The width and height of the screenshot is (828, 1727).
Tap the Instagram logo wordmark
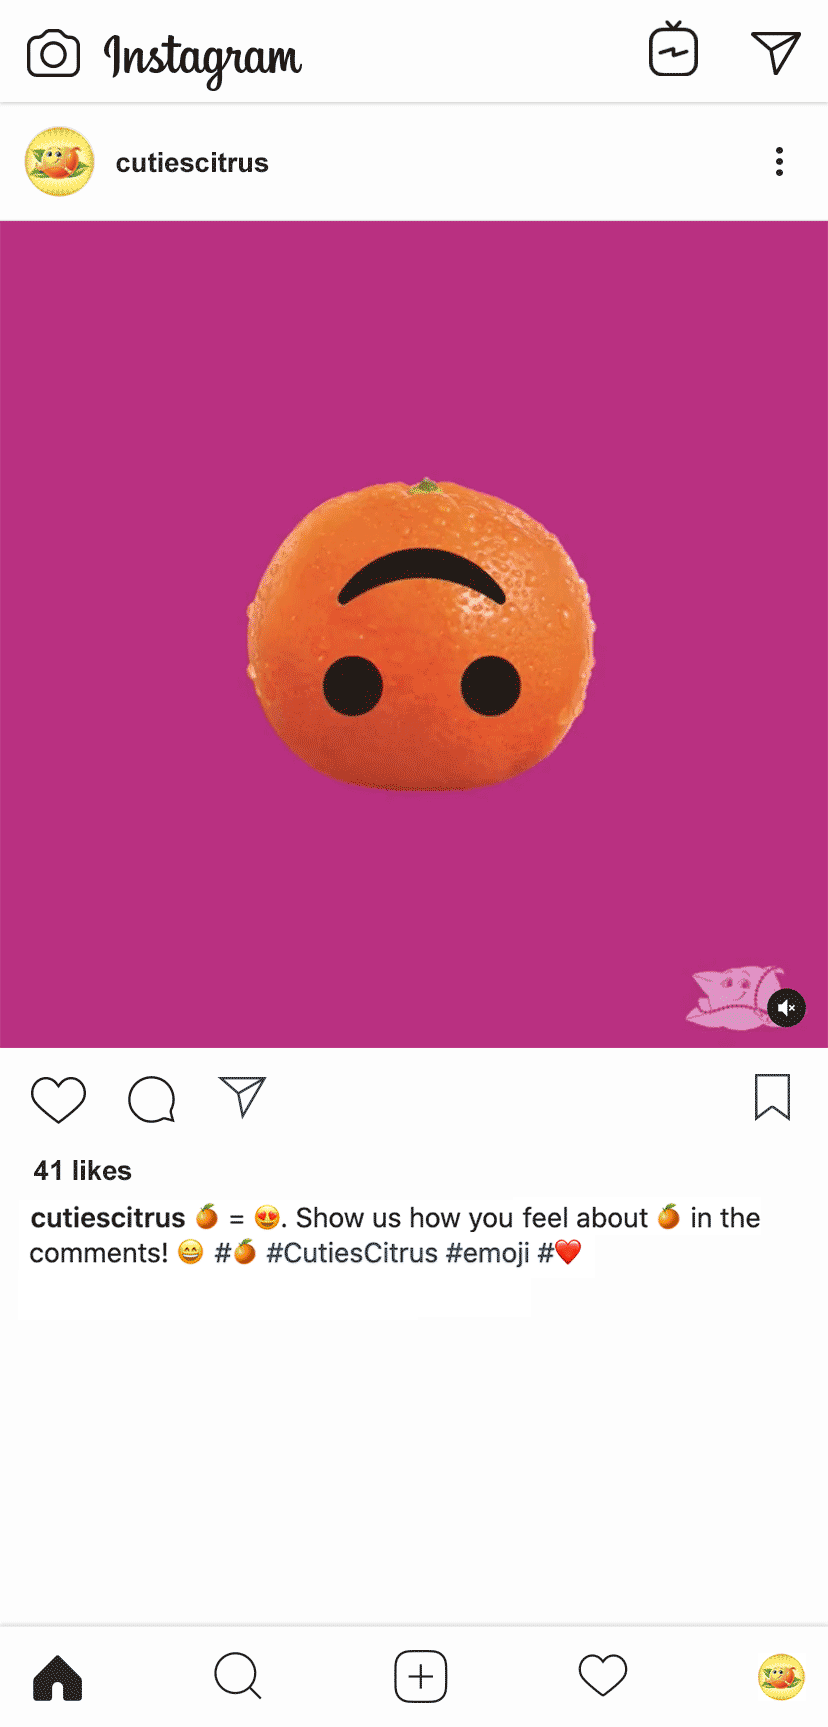click(x=203, y=58)
